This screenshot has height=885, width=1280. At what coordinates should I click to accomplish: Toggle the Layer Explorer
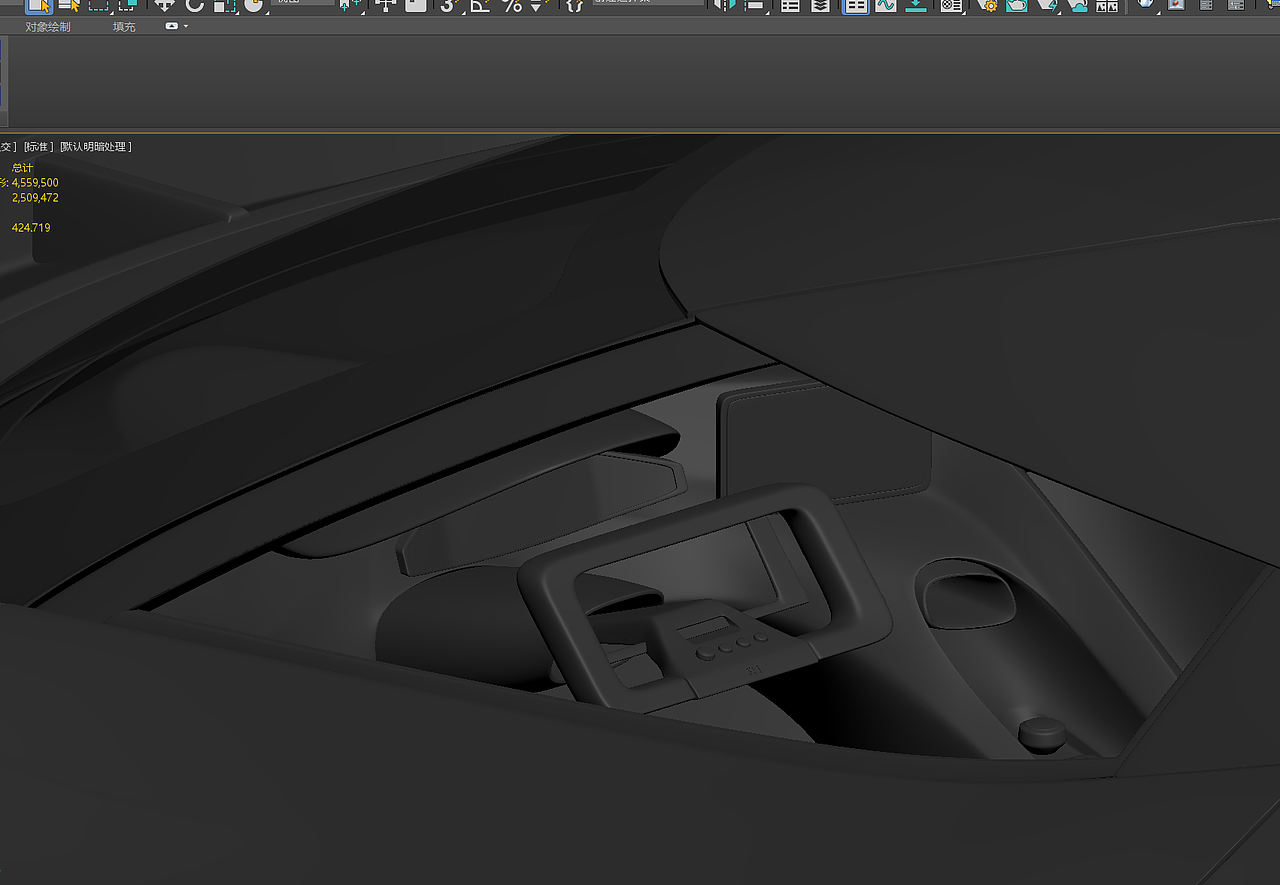(x=820, y=4)
